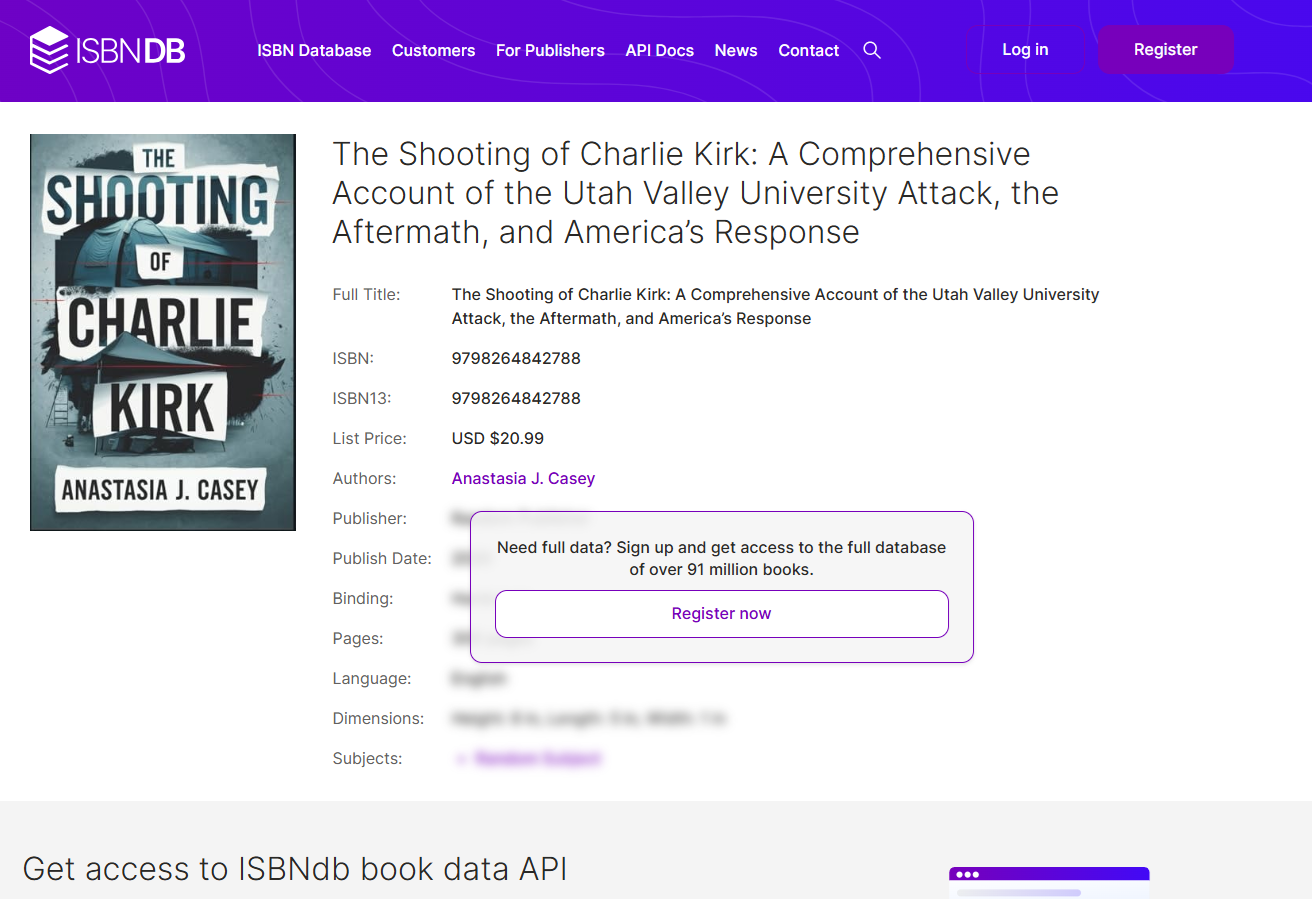Click the book title heading
This screenshot has width=1312, height=899.
pyautogui.click(x=695, y=193)
